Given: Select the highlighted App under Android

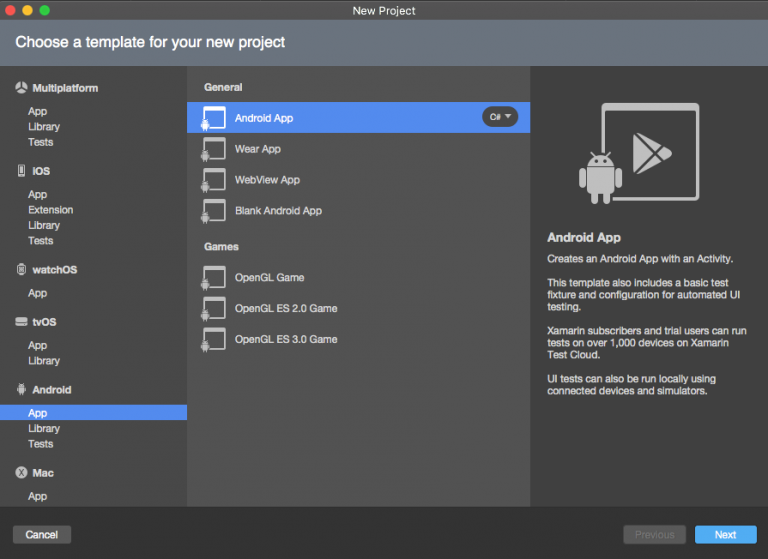Looking at the screenshot, I should (93, 413).
